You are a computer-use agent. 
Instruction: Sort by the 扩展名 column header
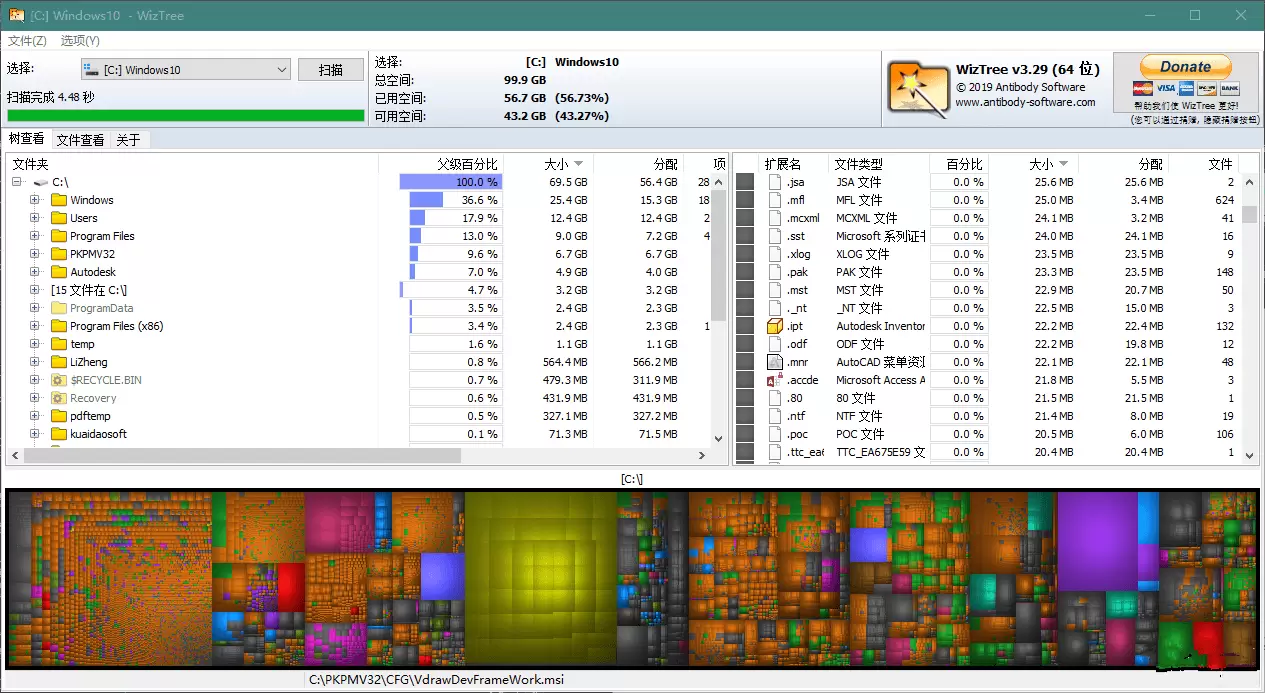tap(795, 164)
